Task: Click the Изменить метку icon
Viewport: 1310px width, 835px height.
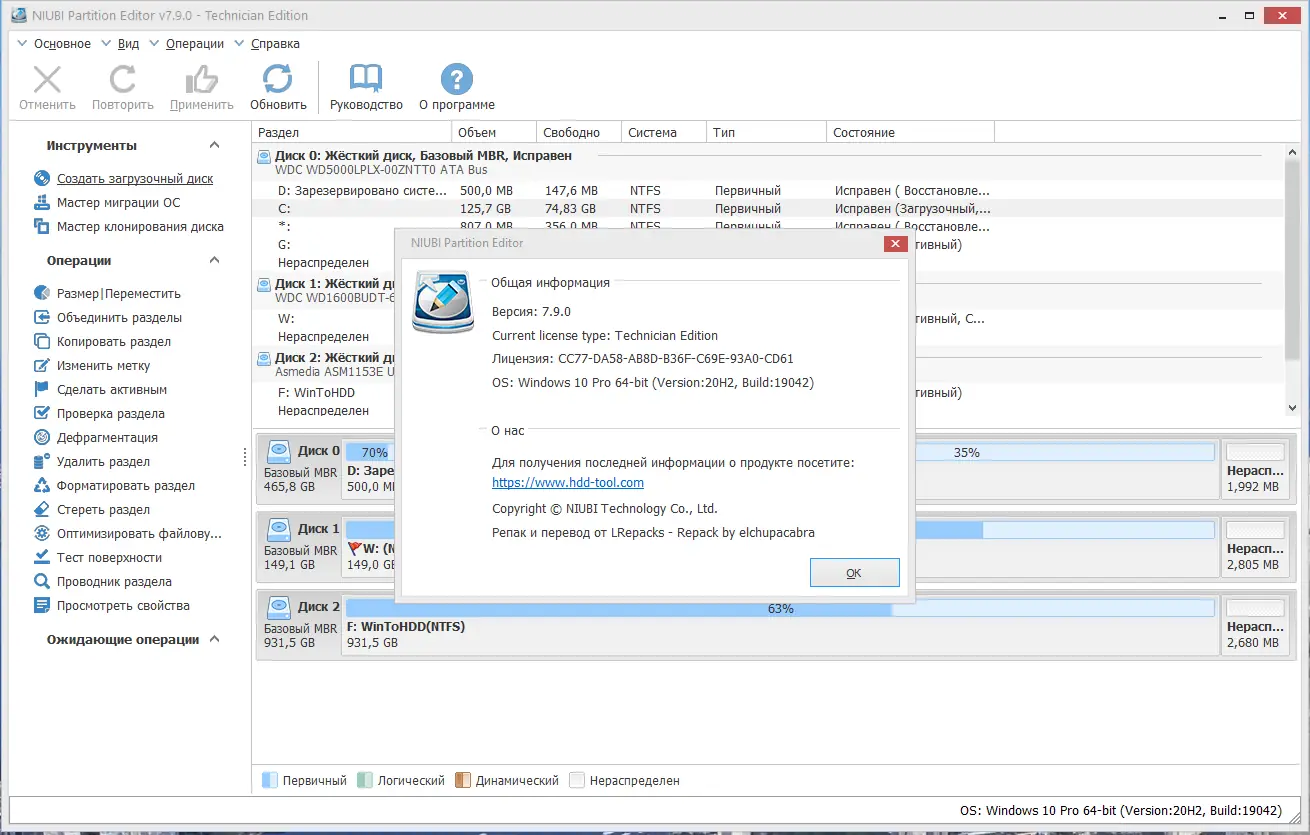Action: click(x=42, y=366)
